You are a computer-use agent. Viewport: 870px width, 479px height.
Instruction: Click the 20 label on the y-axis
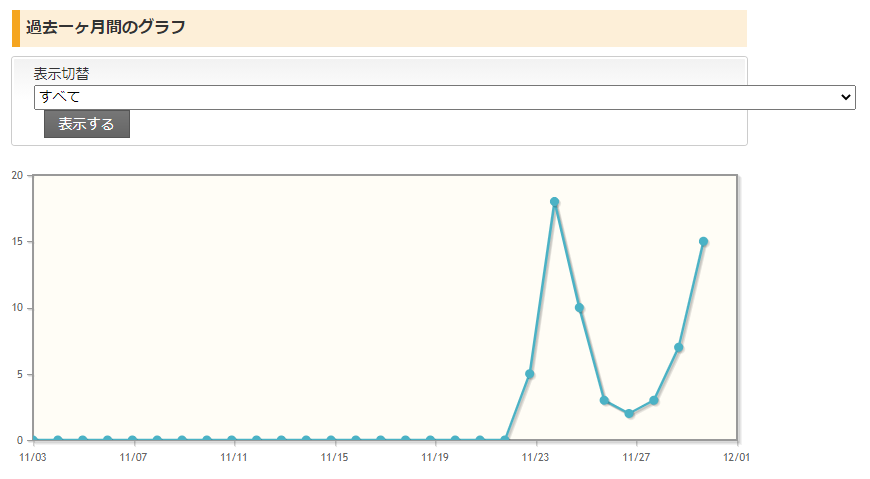click(17, 175)
